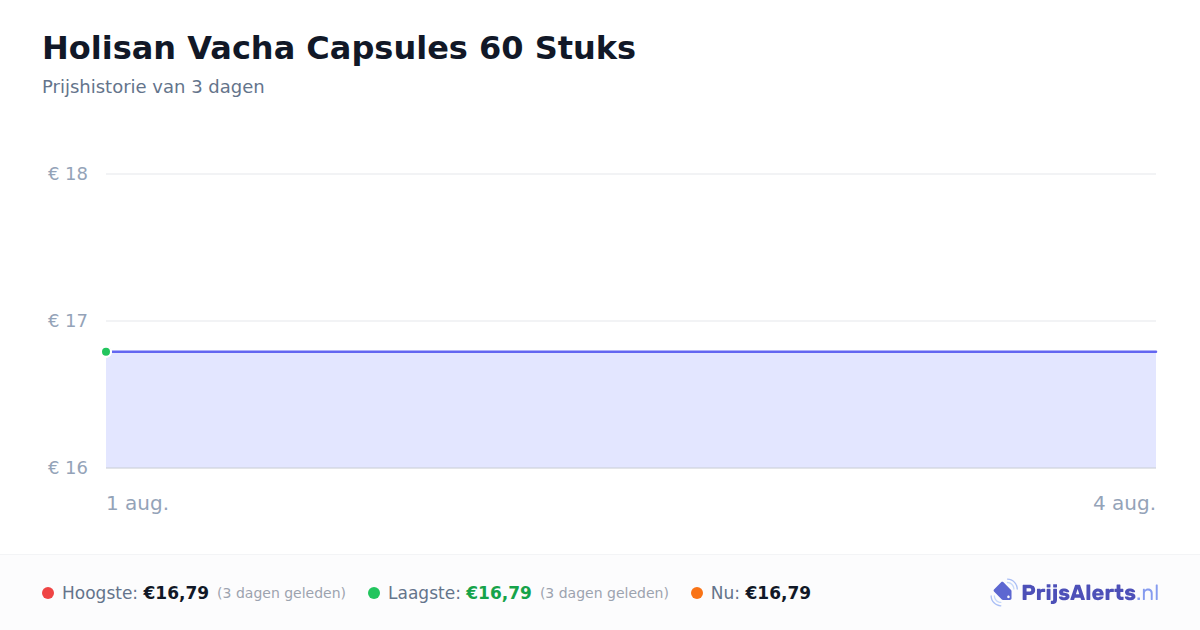Click the blue price line in chart
1200x630 pixels.
coord(631,352)
